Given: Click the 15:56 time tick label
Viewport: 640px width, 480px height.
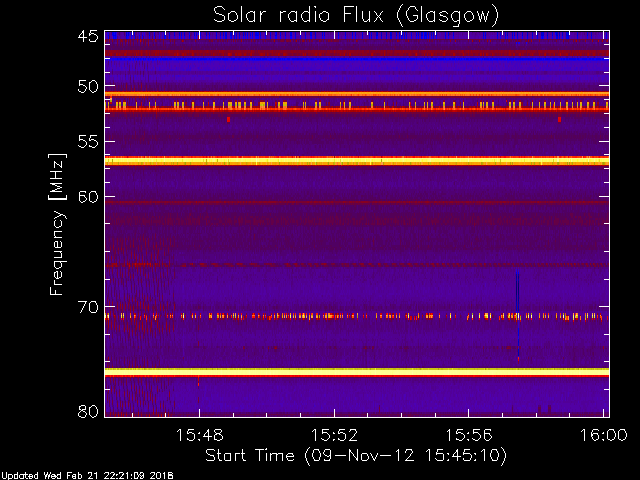Looking at the screenshot, I should [x=469, y=435].
